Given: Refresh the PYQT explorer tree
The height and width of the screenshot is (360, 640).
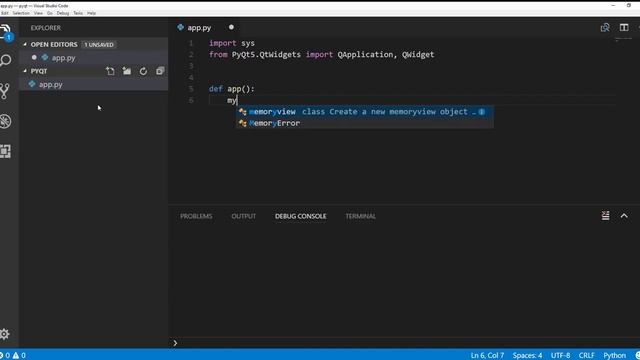Looking at the screenshot, I should pos(143,71).
